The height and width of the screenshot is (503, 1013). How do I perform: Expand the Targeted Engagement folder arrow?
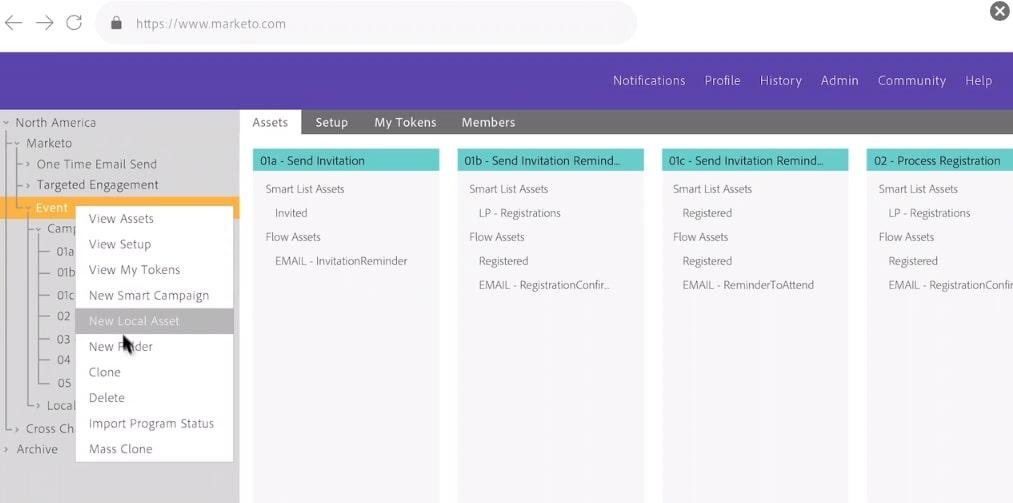[28, 185]
